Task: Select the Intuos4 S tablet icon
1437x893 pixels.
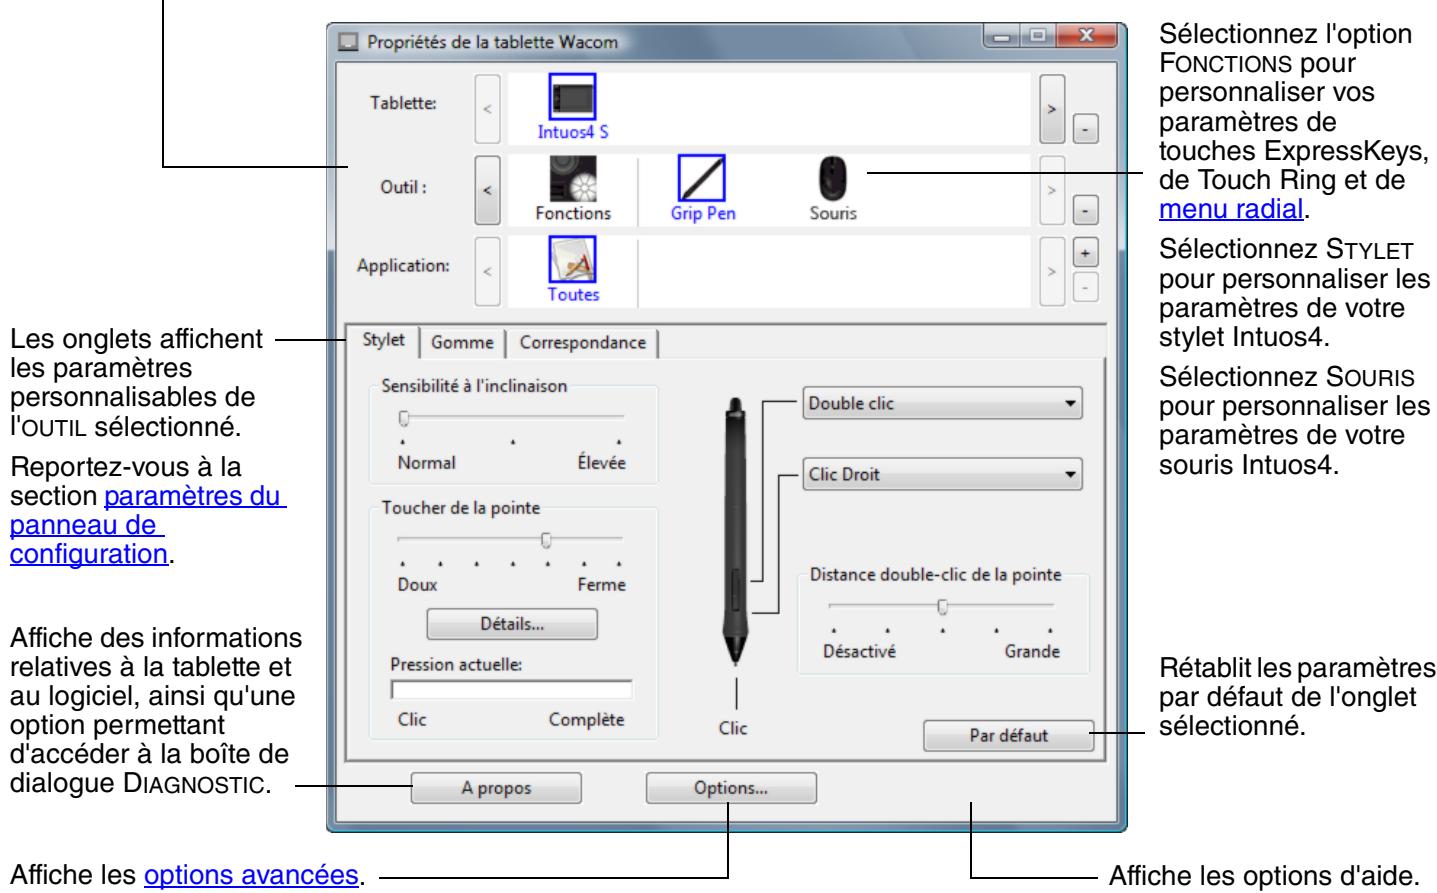Action: pyautogui.click(x=572, y=96)
